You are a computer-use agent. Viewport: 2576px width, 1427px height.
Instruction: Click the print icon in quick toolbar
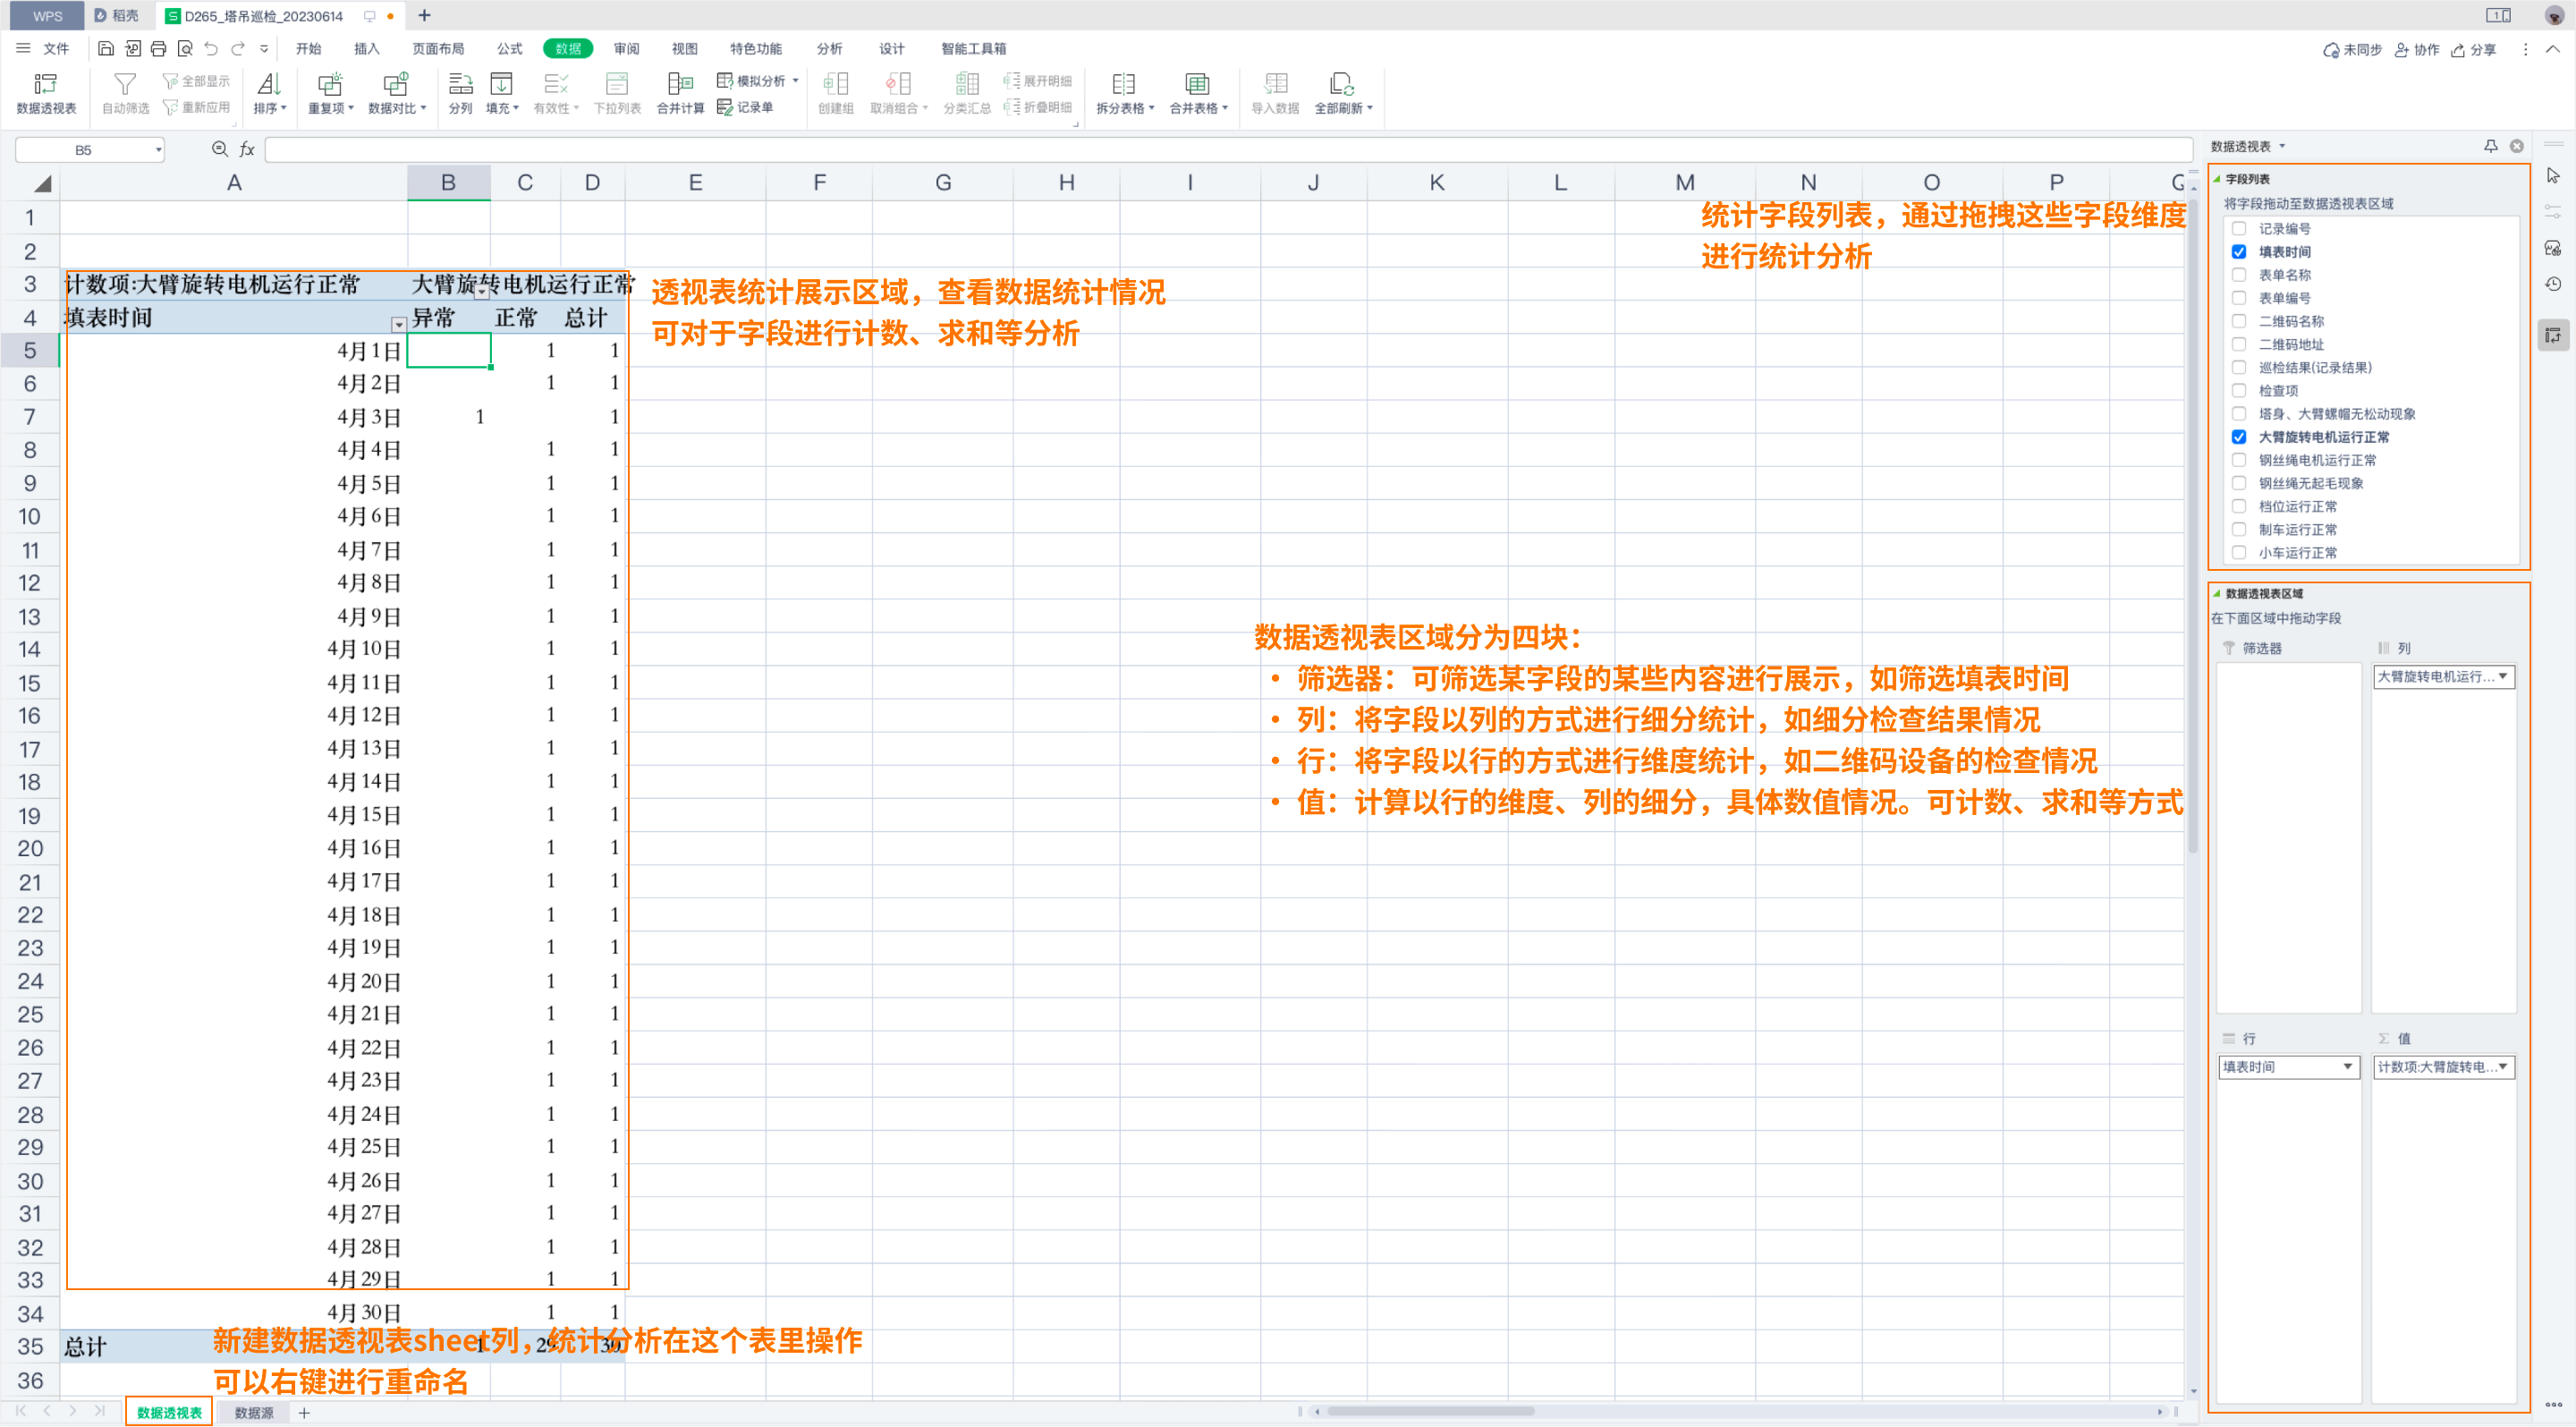(158, 48)
